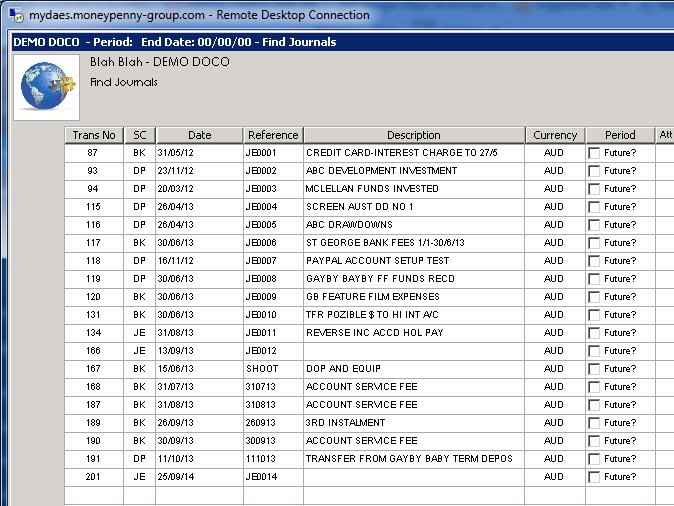Click transaction number 201
Image resolution: width=674 pixels, height=506 pixels.
pyautogui.click(x=93, y=477)
